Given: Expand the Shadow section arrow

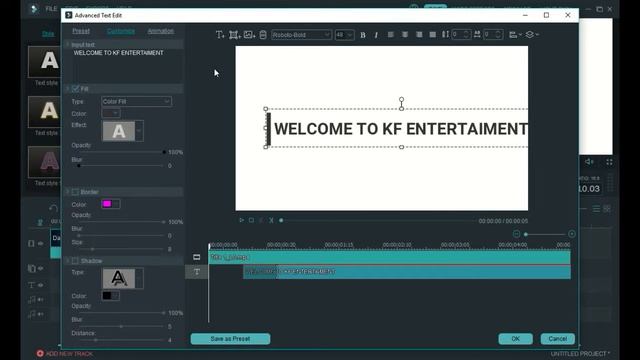Looking at the screenshot, I should tap(68, 261).
